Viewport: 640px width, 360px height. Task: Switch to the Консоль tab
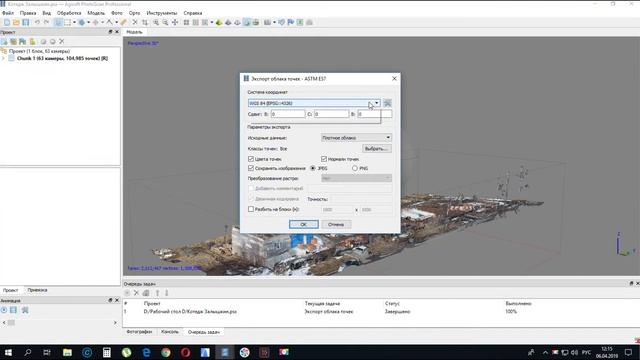(x=169, y=332)
